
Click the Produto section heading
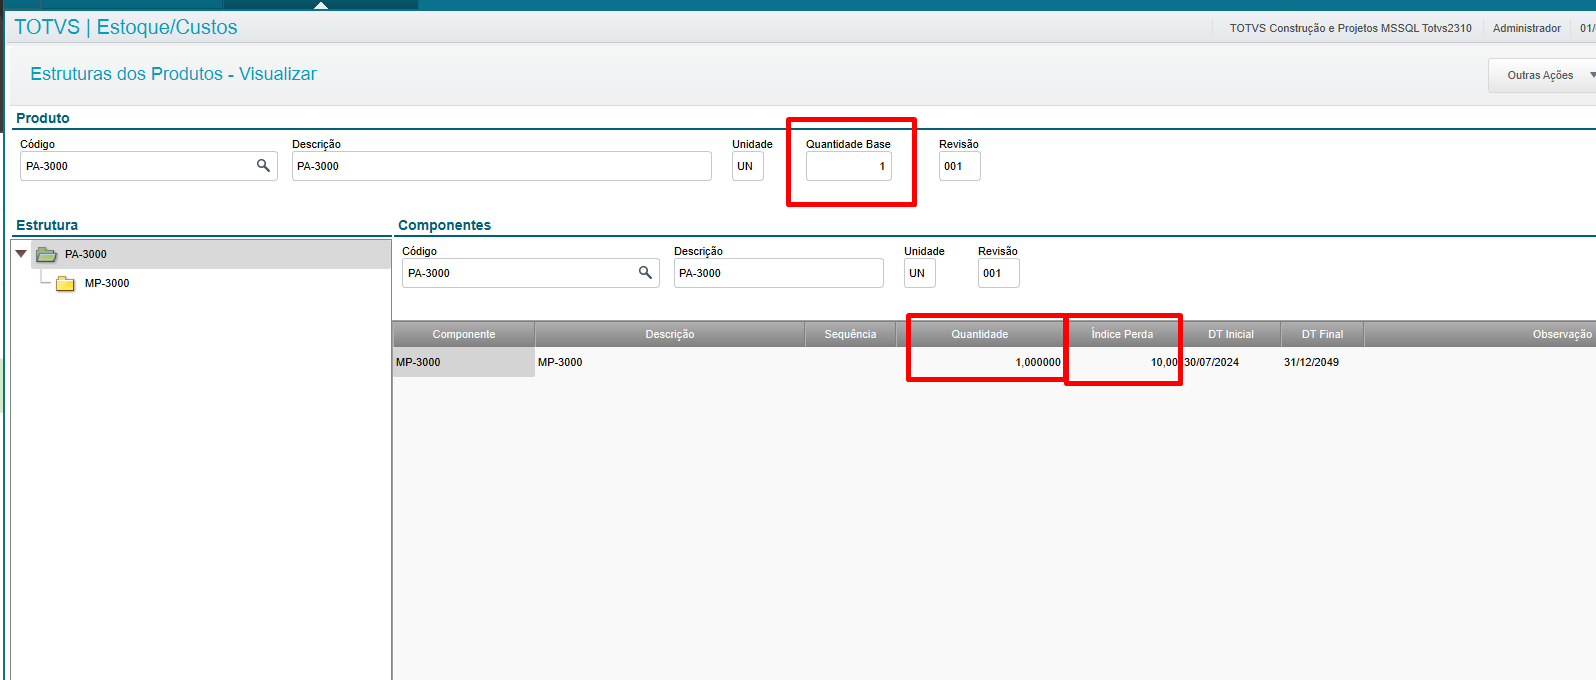(x=43, y=118)
